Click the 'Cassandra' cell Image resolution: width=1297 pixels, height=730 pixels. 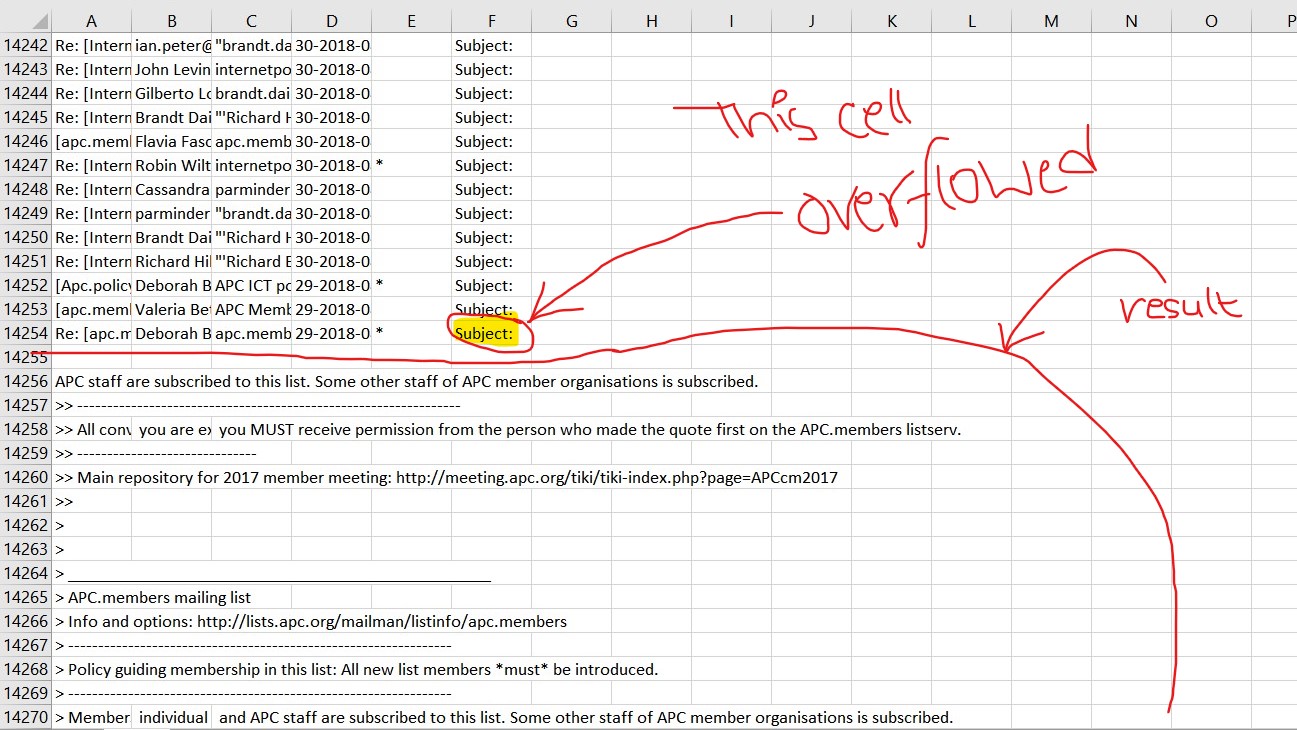171,189
